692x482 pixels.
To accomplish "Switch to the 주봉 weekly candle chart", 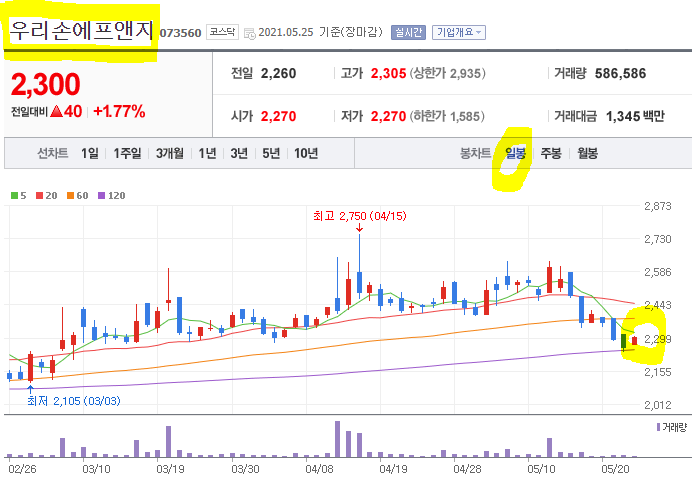I will [x=551, y=153].
